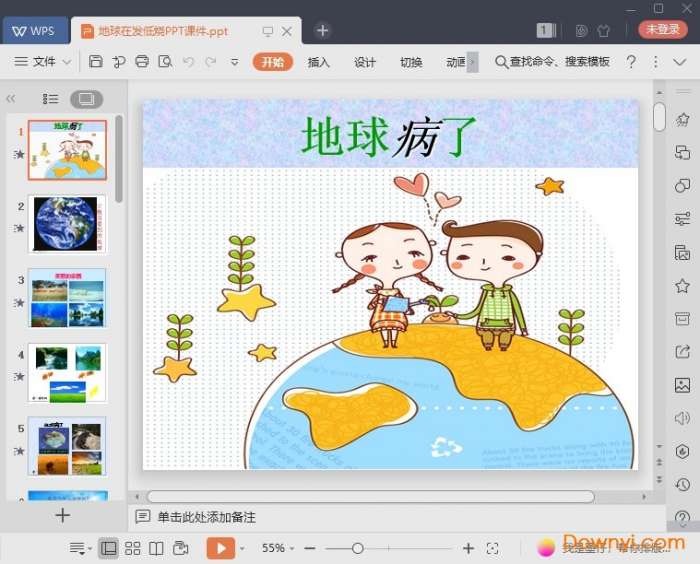Switch the slide panel to thumbnail view

point(87,99)
